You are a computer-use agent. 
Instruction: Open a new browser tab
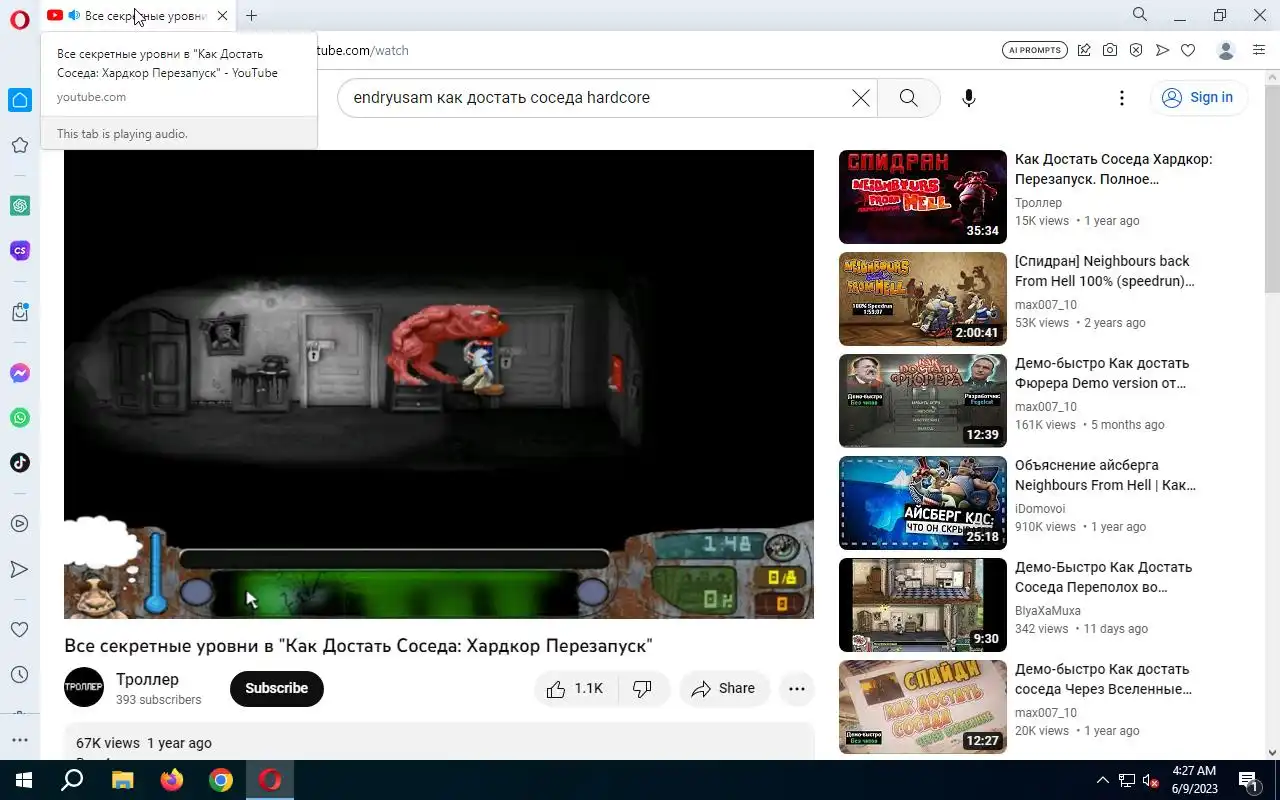[x=252, y=15]
